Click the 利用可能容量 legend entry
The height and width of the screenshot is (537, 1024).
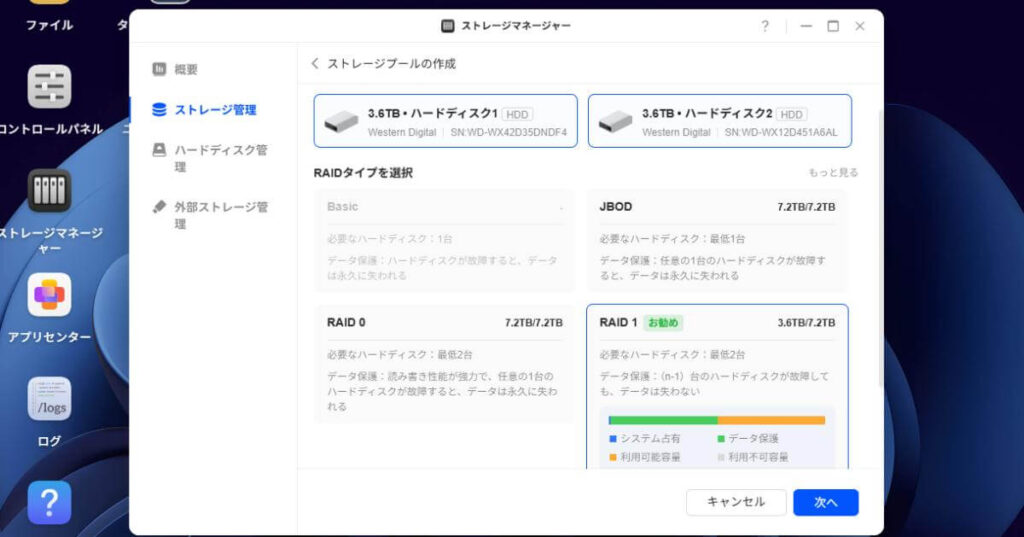pyautogui.click(x=645, y=457)
